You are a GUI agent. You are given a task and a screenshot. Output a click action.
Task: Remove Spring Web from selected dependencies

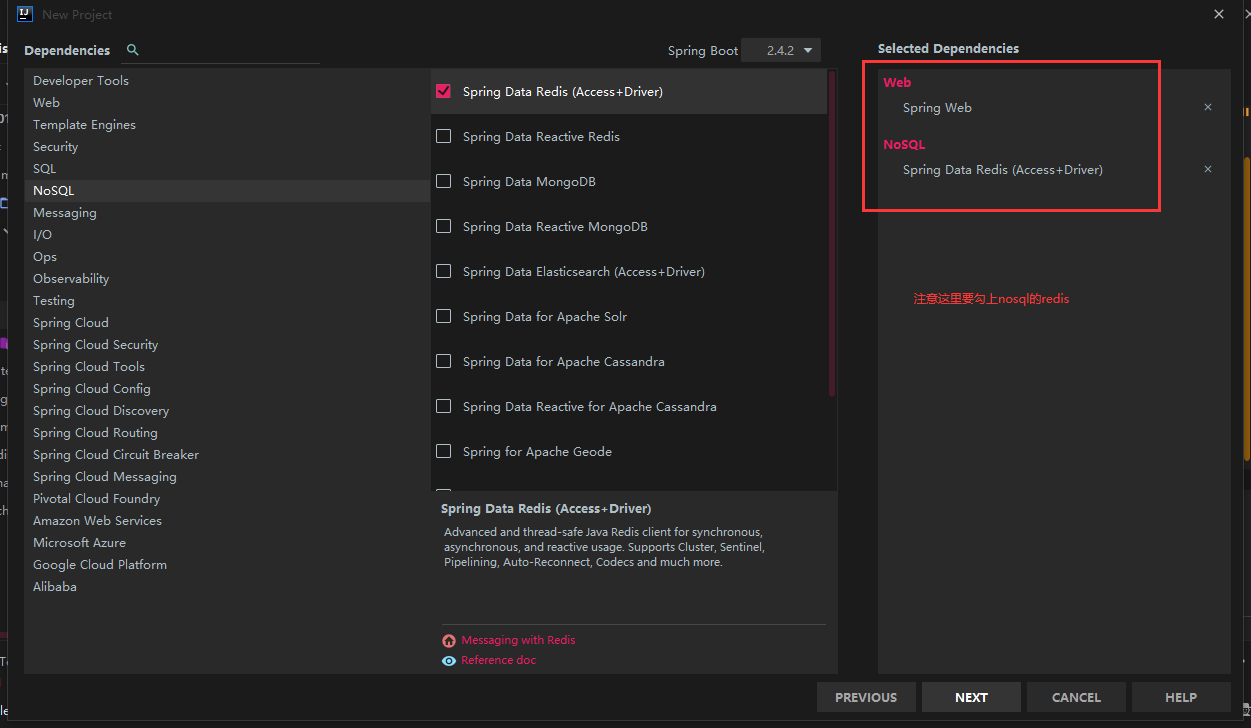1207,107
